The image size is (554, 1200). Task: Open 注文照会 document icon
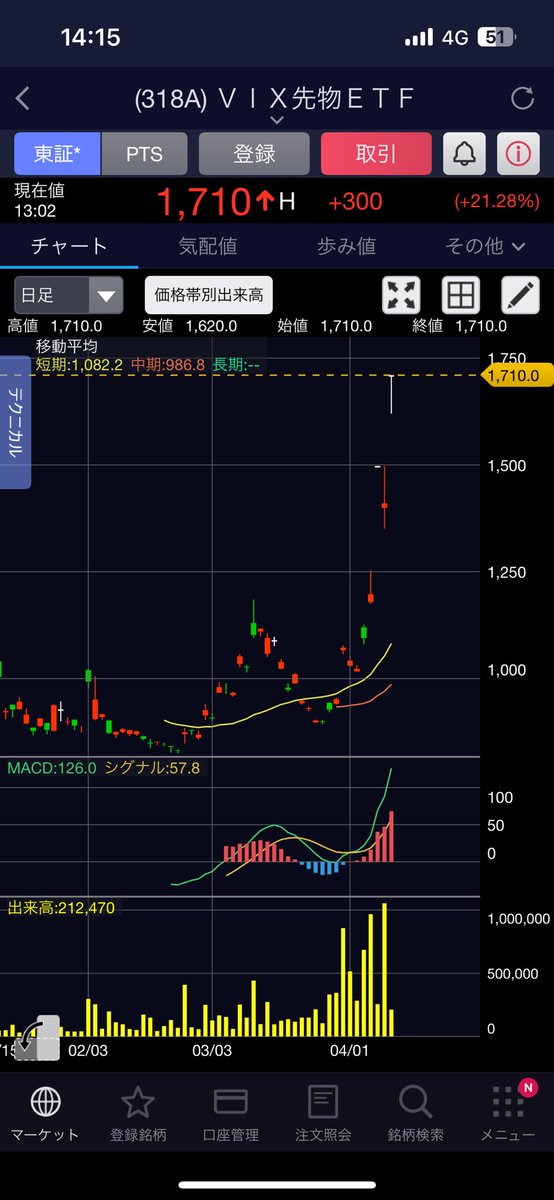(x=323, y=1102)
